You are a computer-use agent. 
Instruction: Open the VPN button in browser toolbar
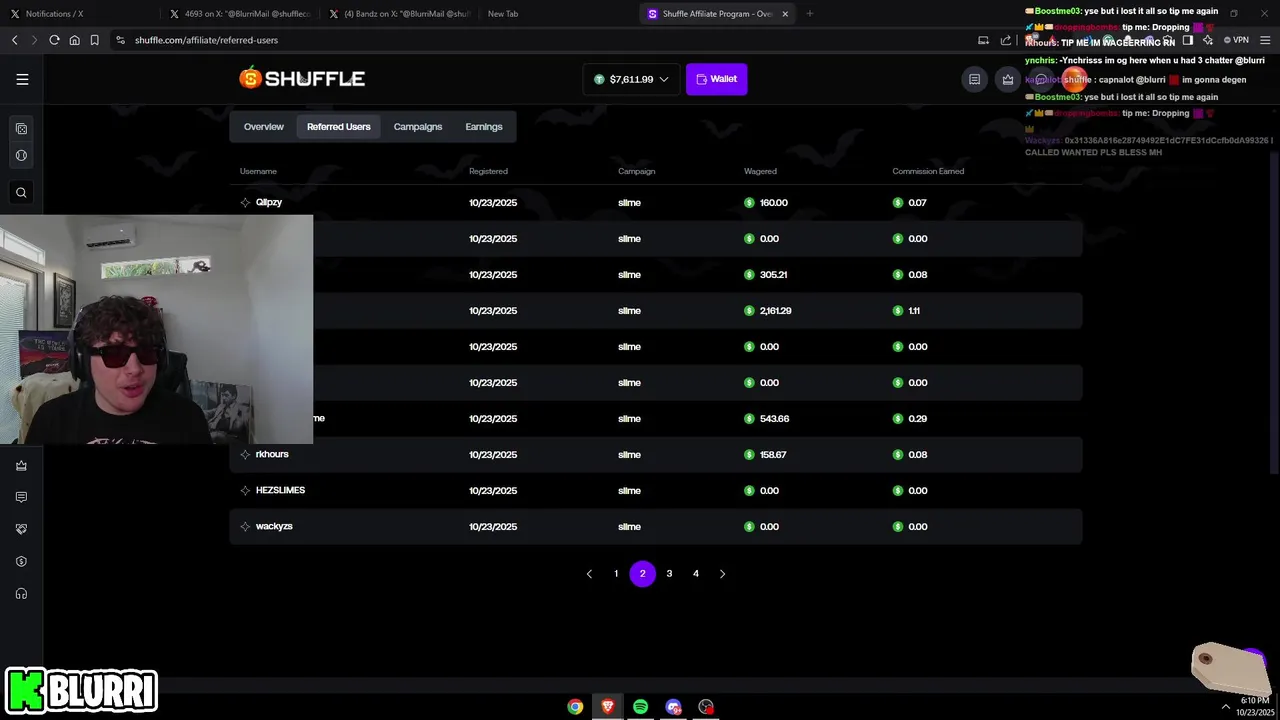tap(1236, 40)
